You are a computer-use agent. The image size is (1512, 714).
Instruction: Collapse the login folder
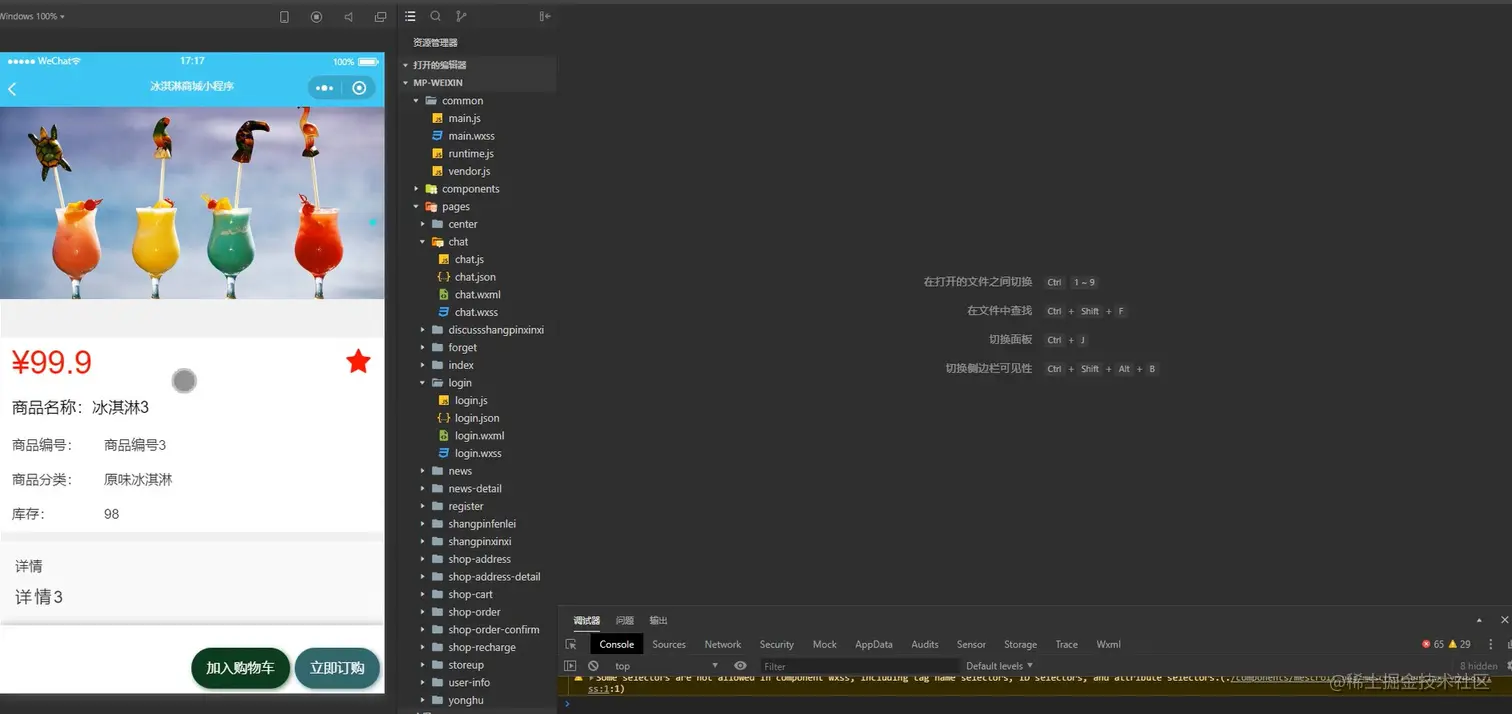(x=423, y=383)
